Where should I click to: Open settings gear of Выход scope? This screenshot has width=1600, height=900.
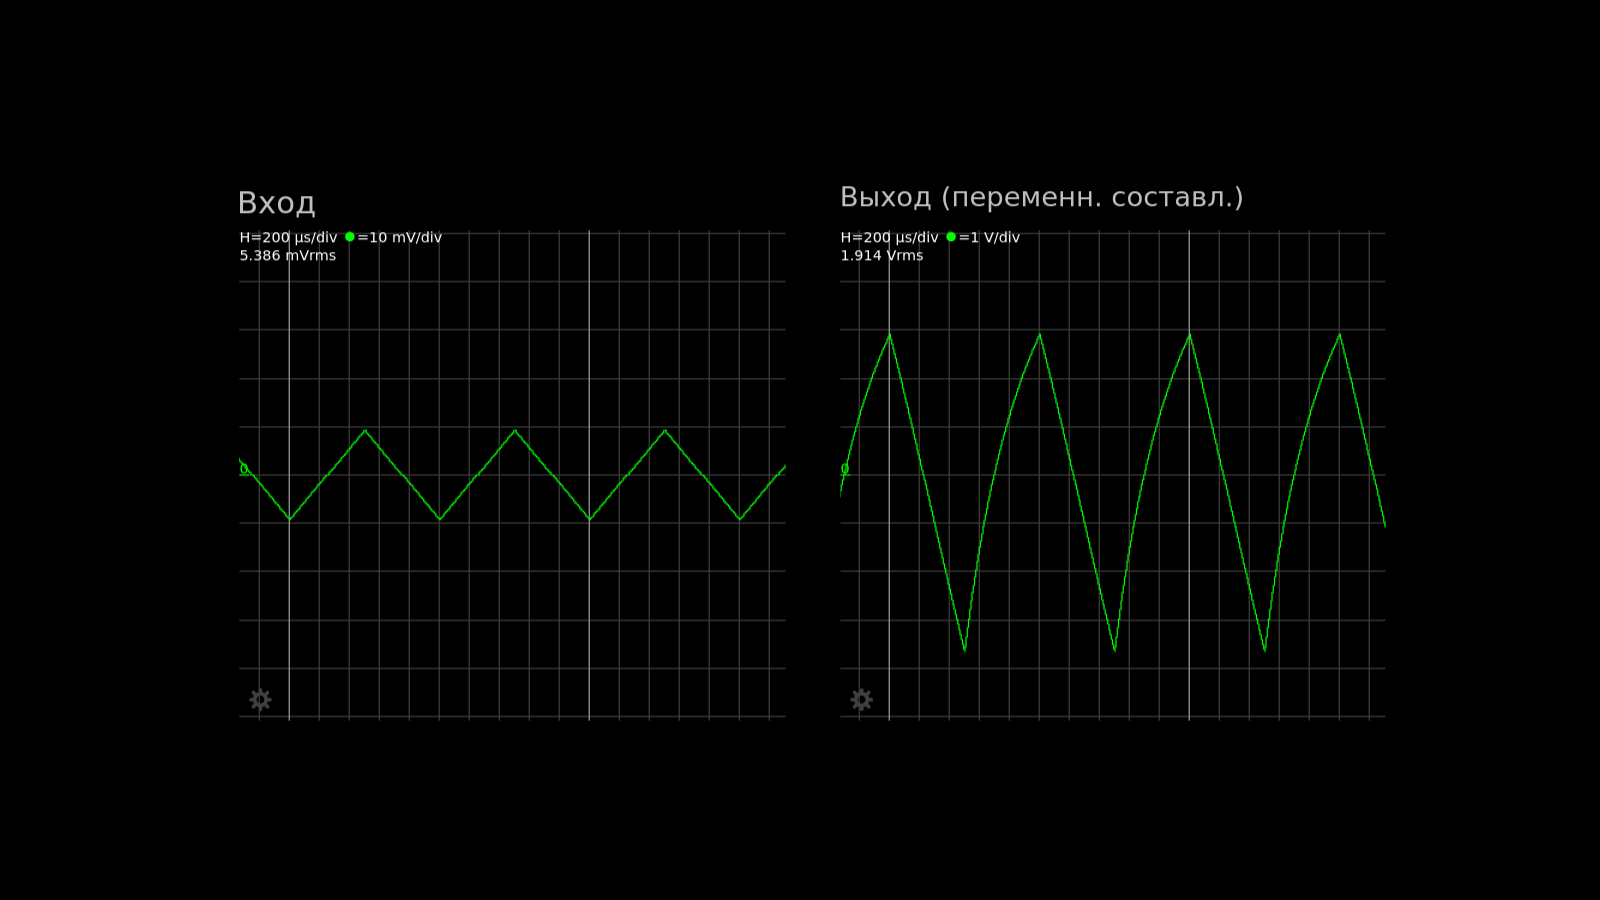click(x=861, y=700)
